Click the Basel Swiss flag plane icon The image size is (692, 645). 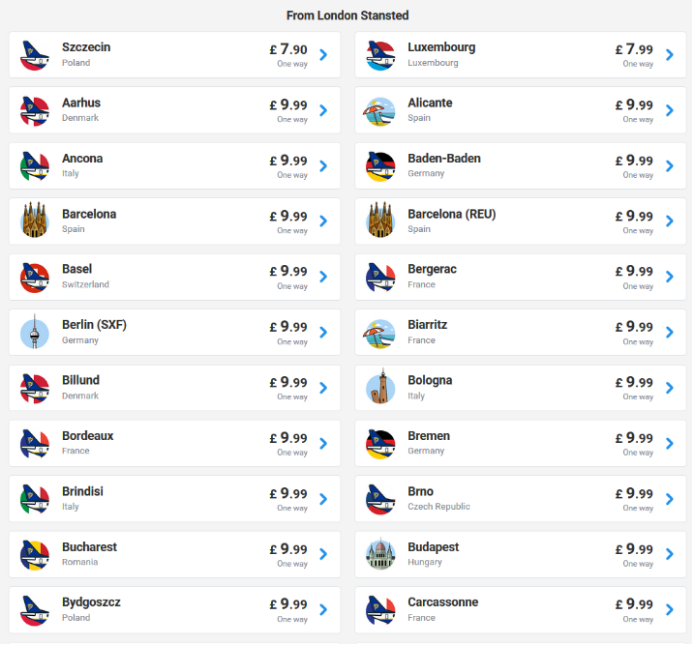pos(34,278)
